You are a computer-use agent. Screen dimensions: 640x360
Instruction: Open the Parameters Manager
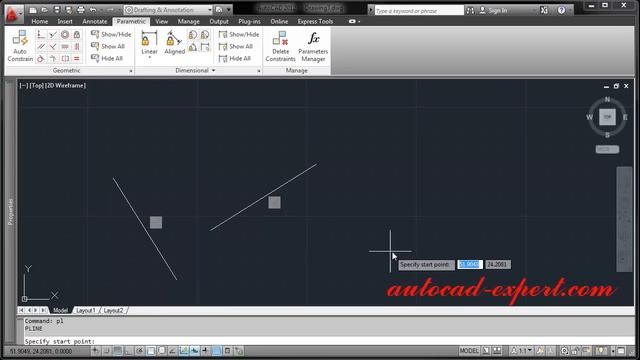pyautogui.click(x=313, y=46)
